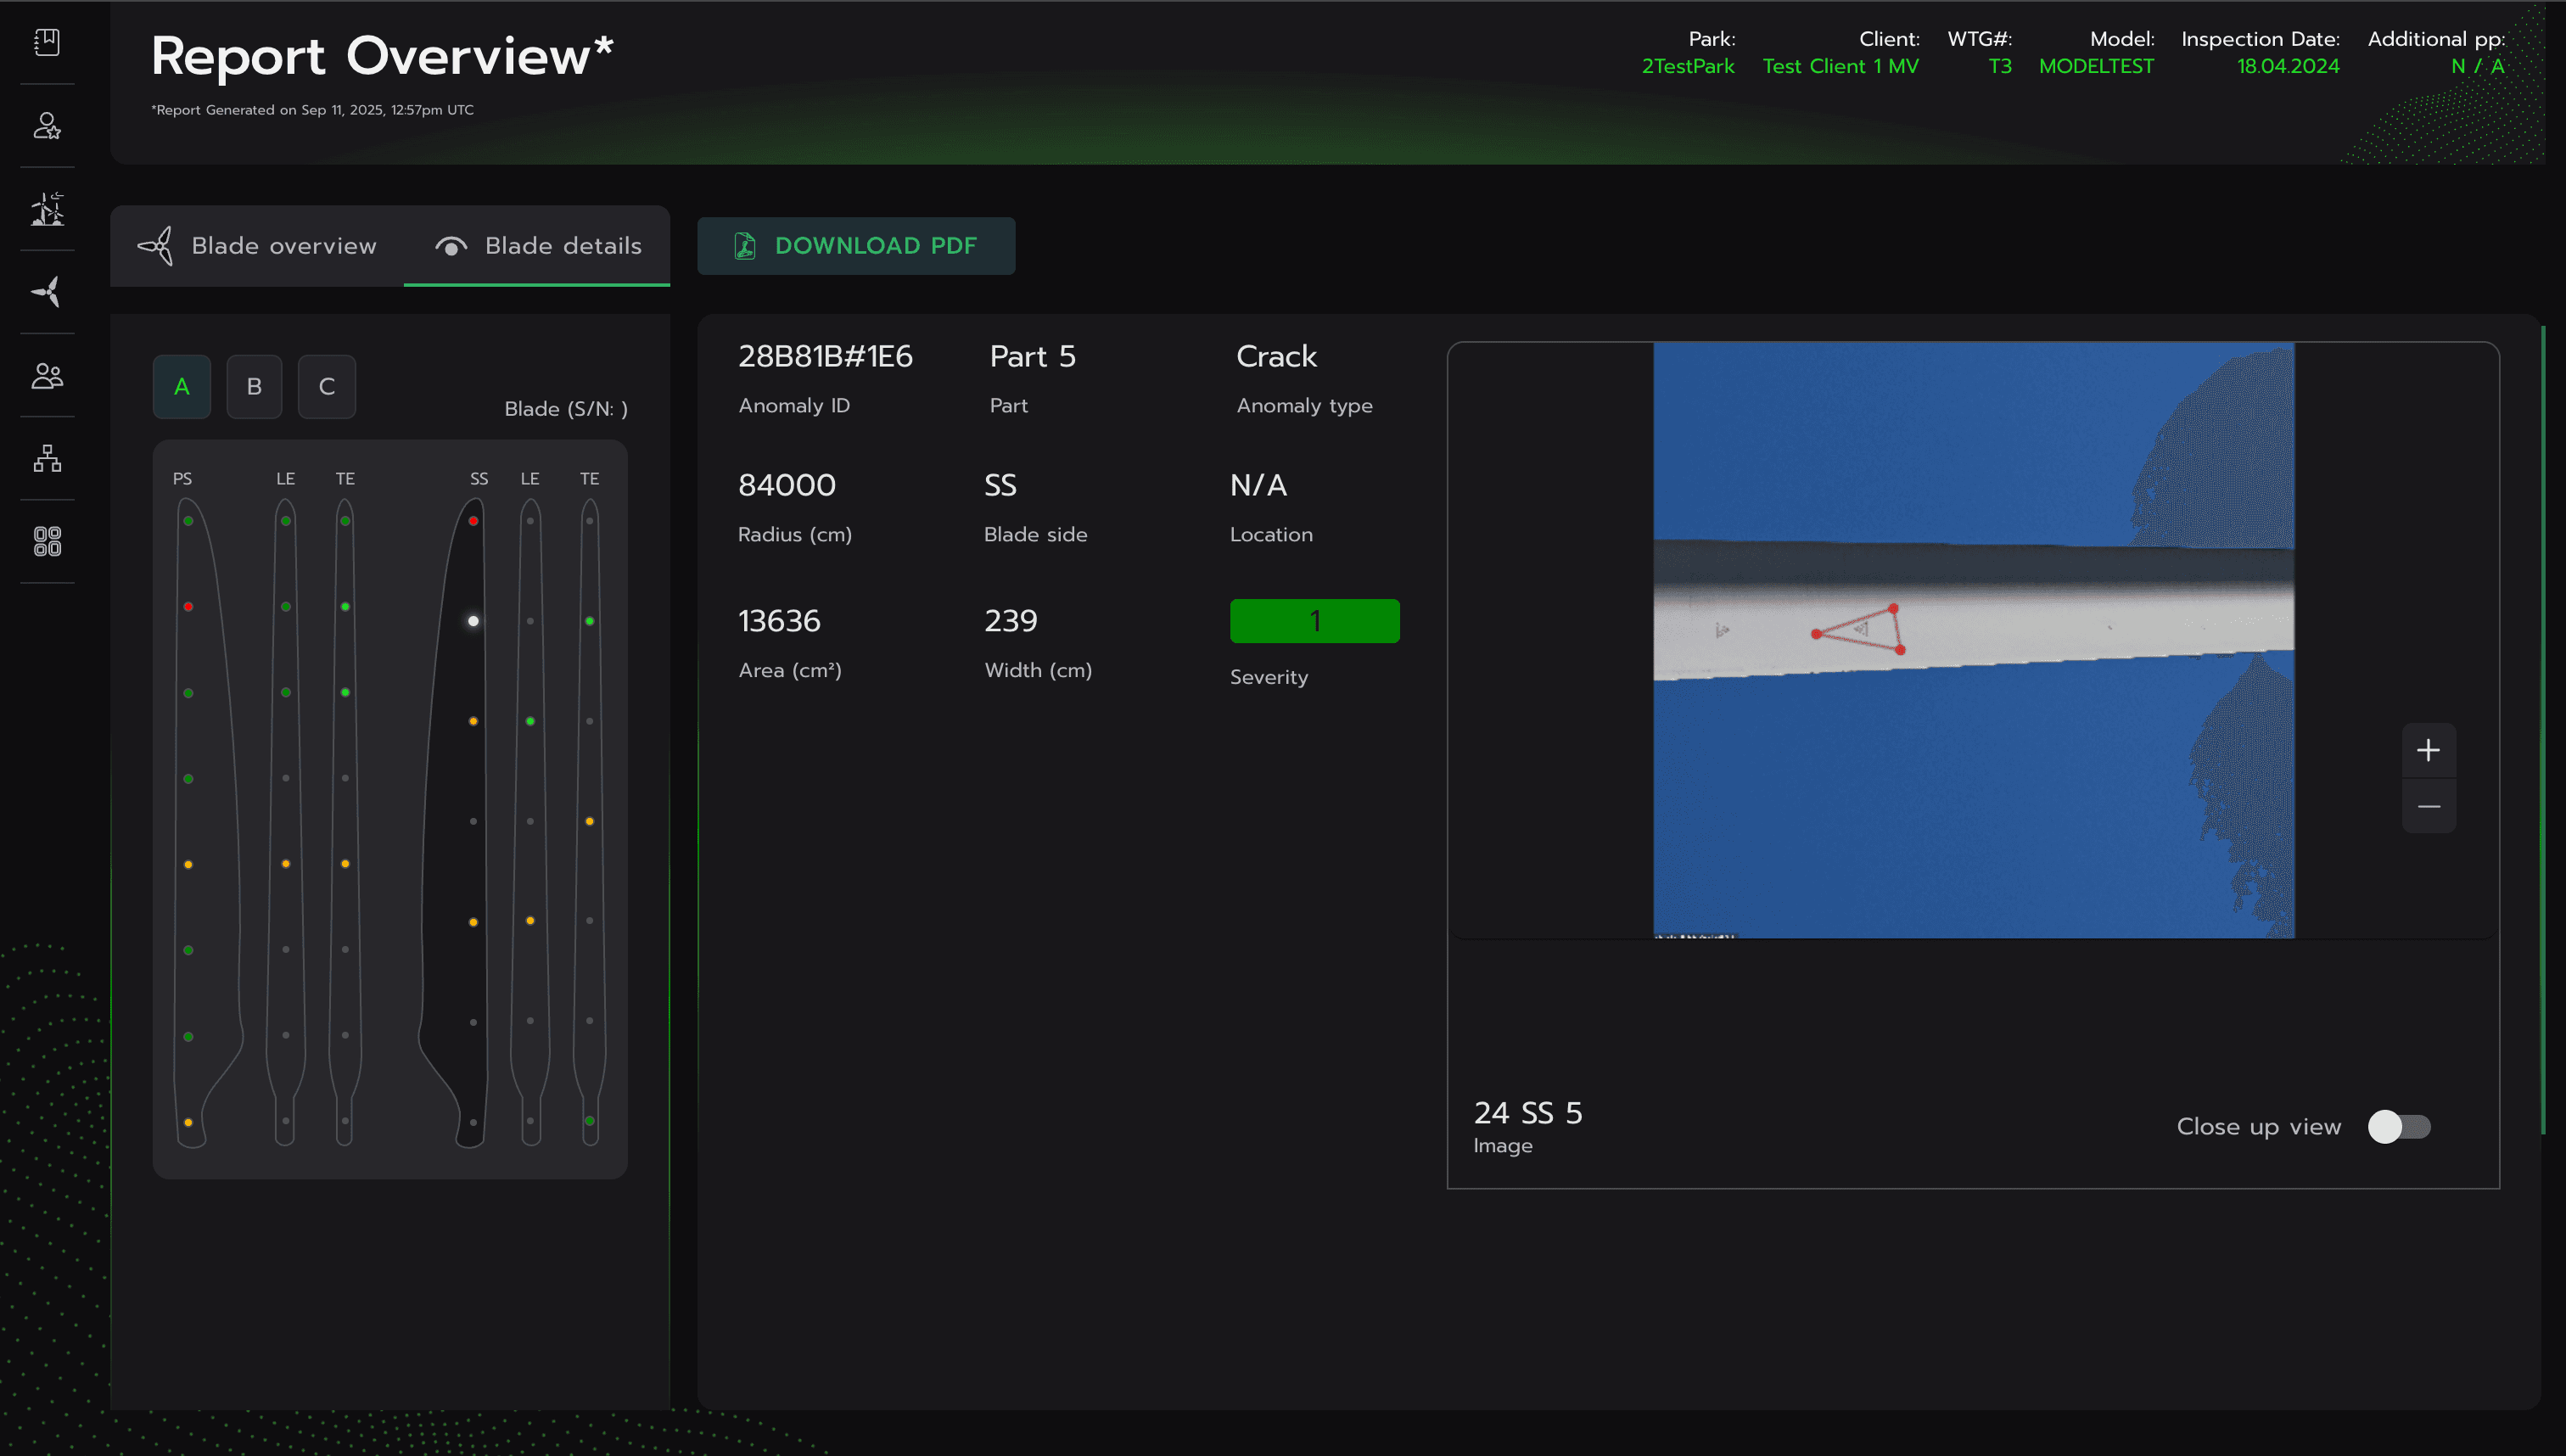Click the user with star sidebar icon

click(x=47, y=125)
